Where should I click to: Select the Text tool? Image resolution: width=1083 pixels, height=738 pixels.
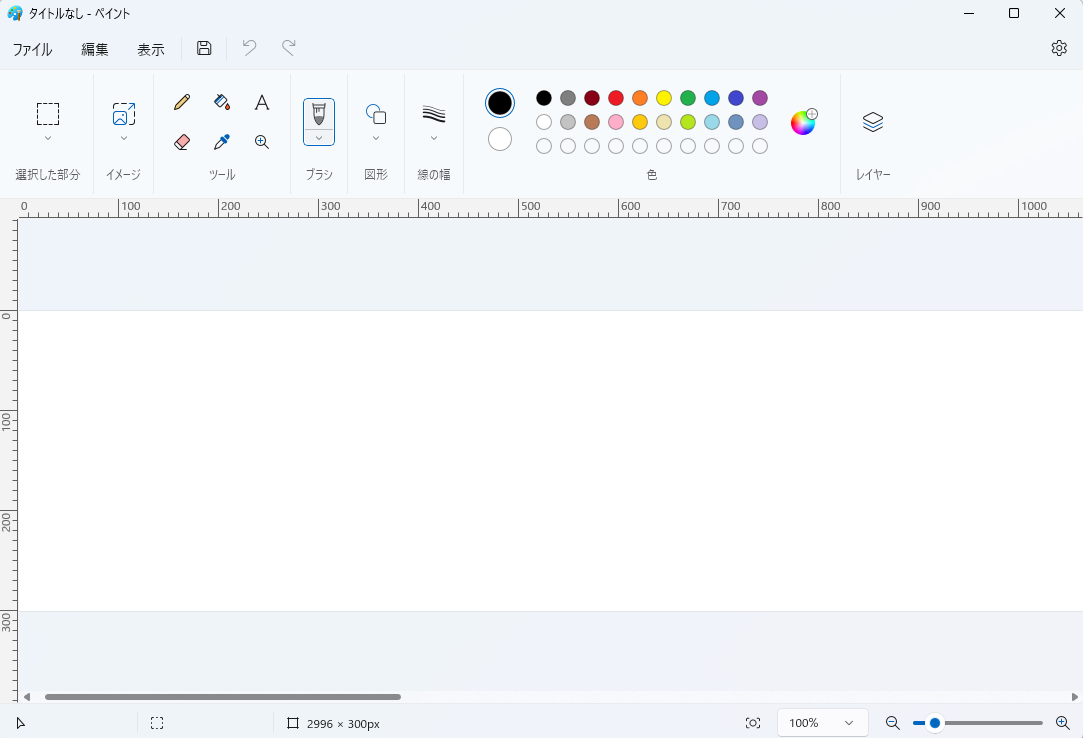[x=262, y=102]
